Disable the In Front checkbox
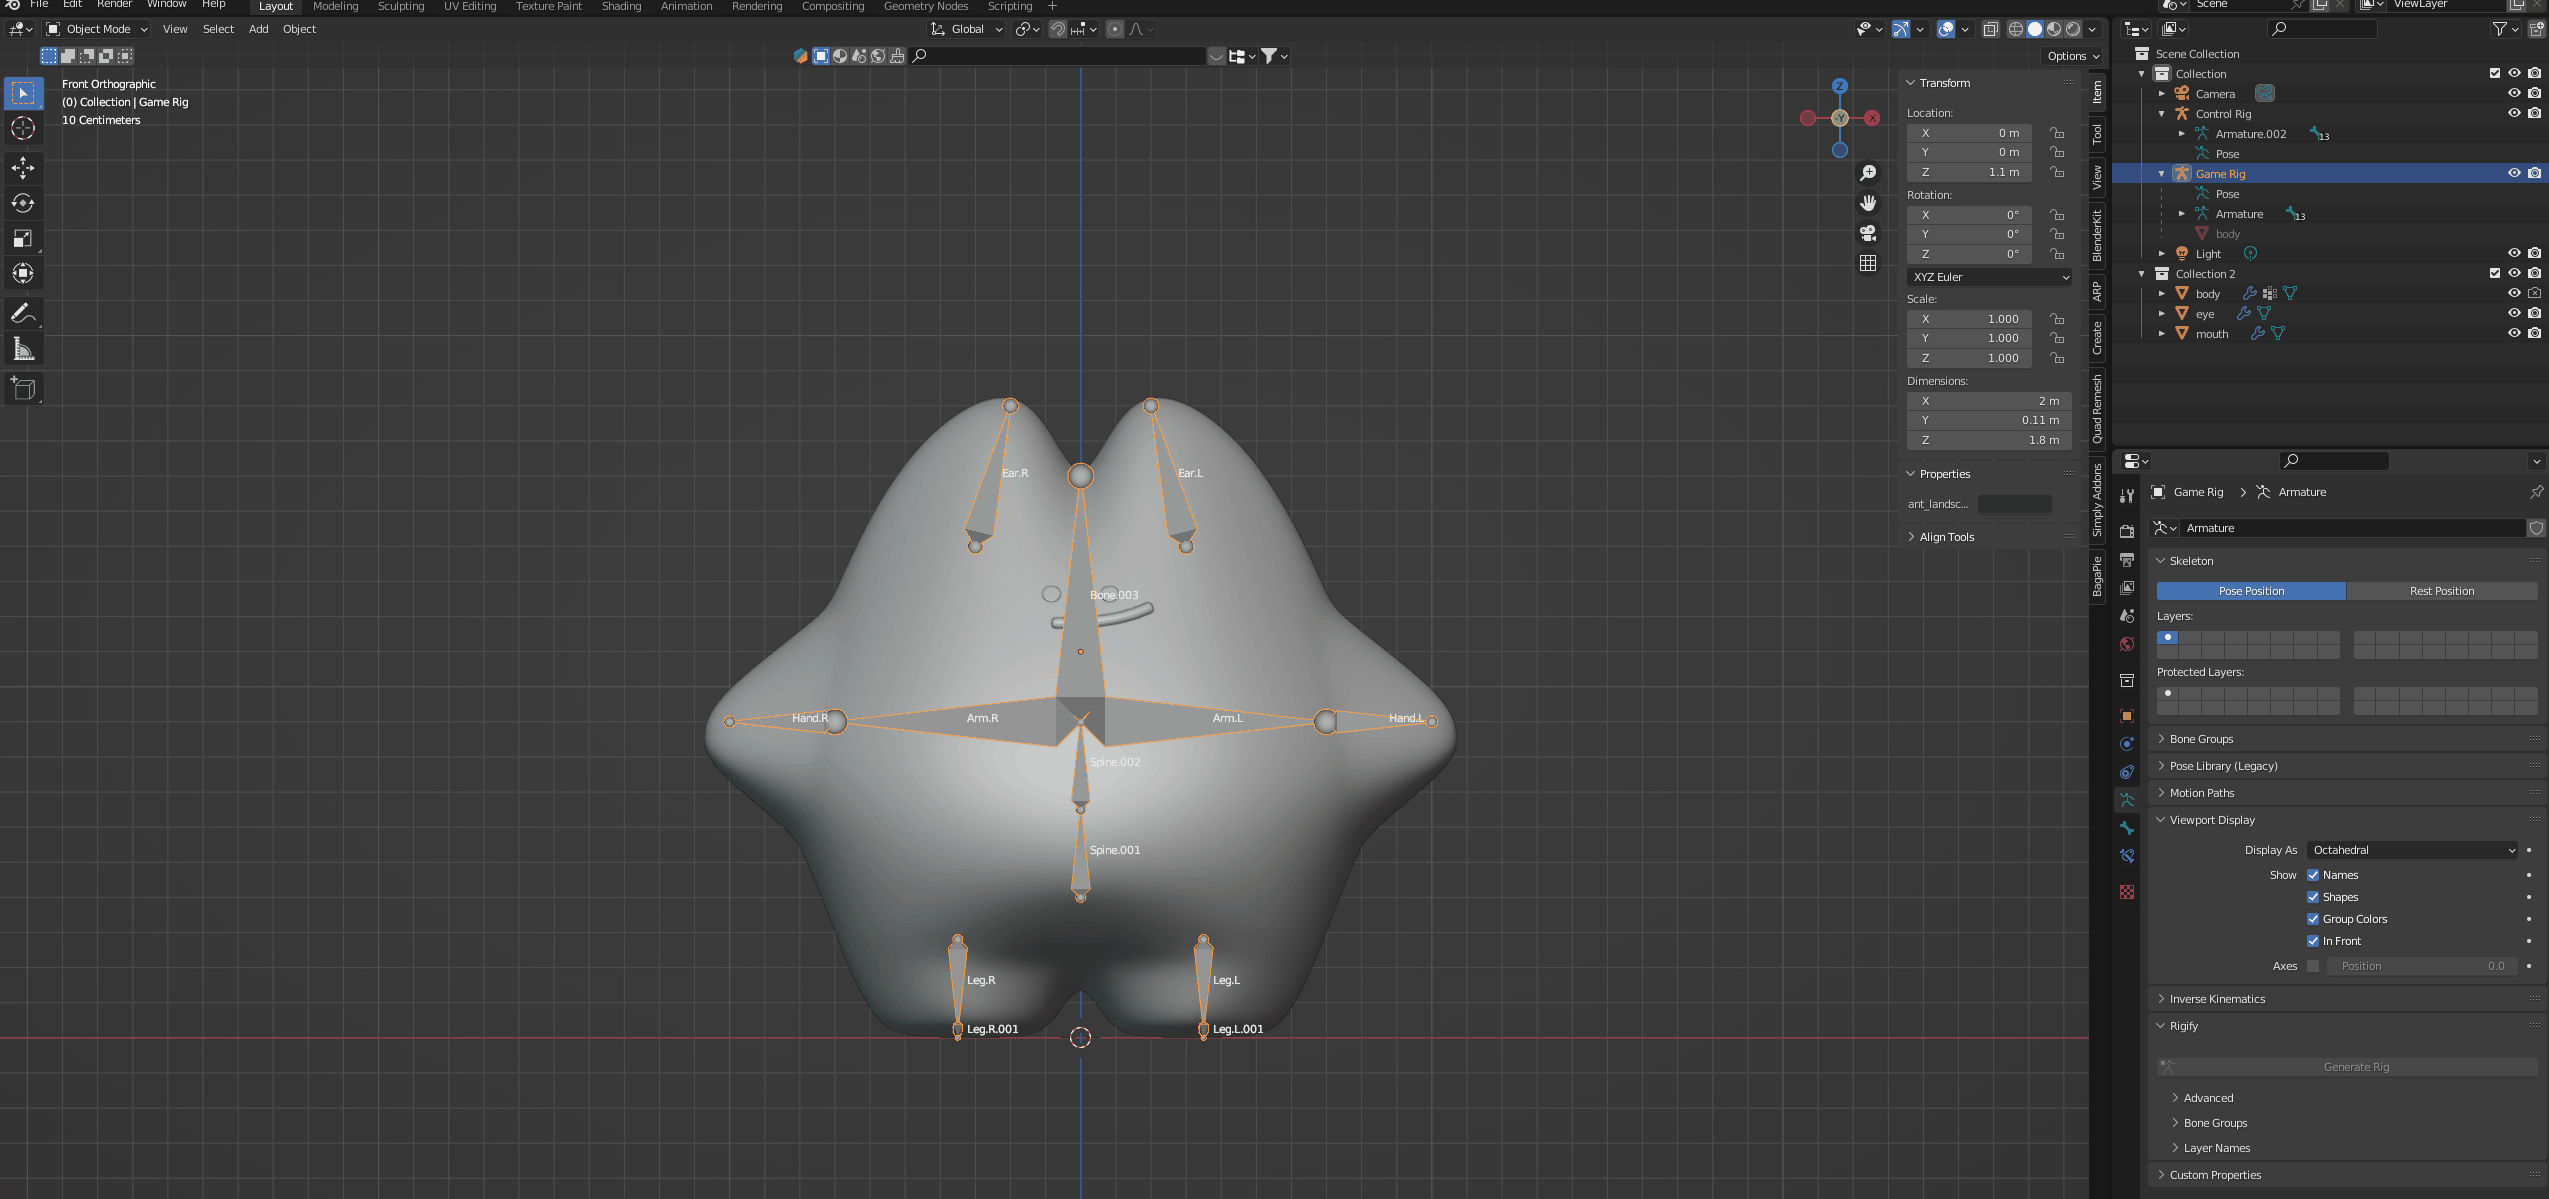 coord(2312,941)
